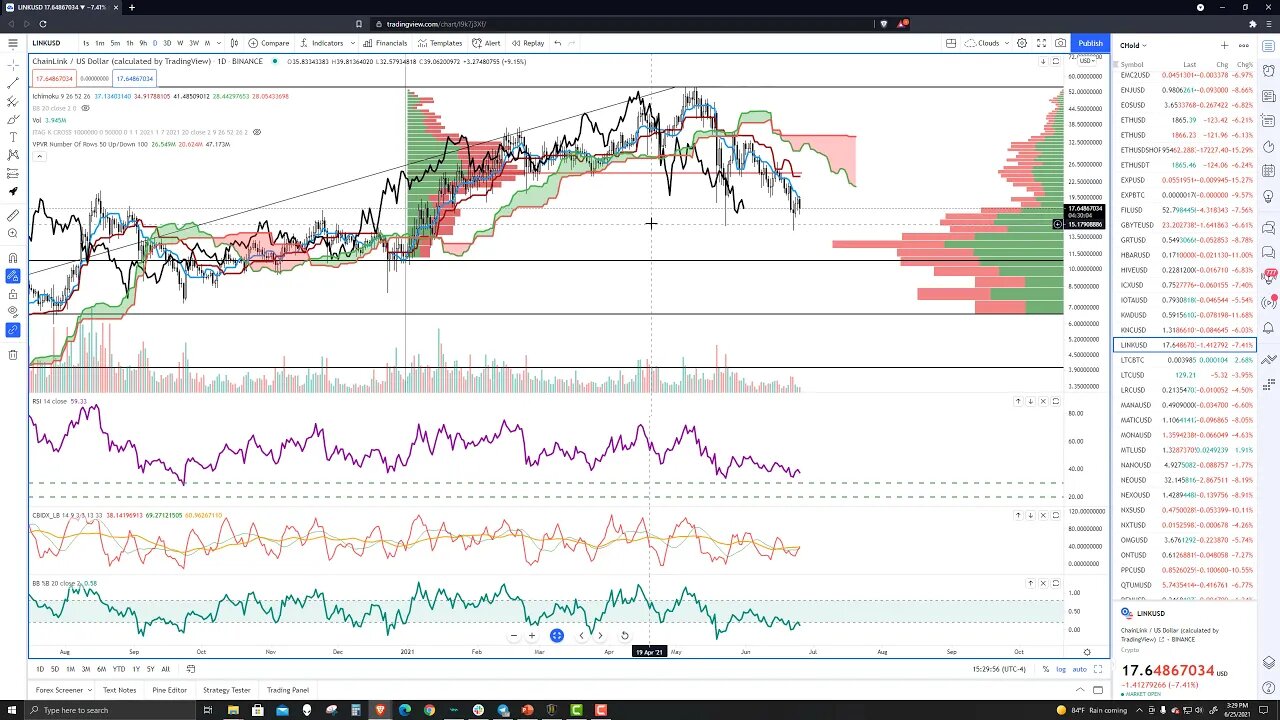Reset the chart view
1280x720 pixels.
point(625,635)
